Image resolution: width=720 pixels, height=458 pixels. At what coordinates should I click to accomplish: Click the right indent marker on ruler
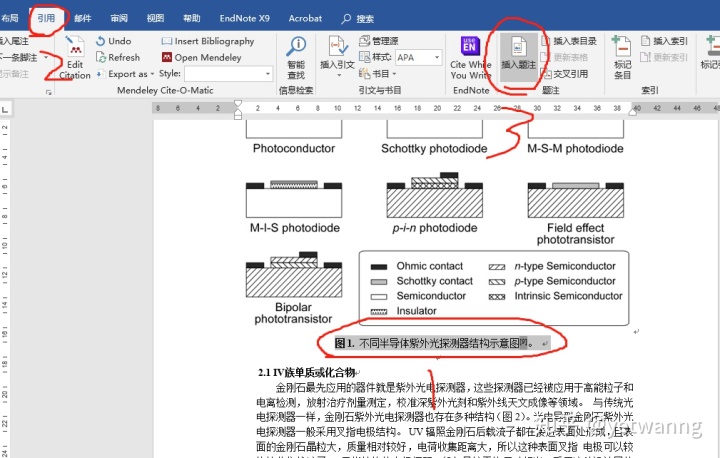click(x=633, y=112)
